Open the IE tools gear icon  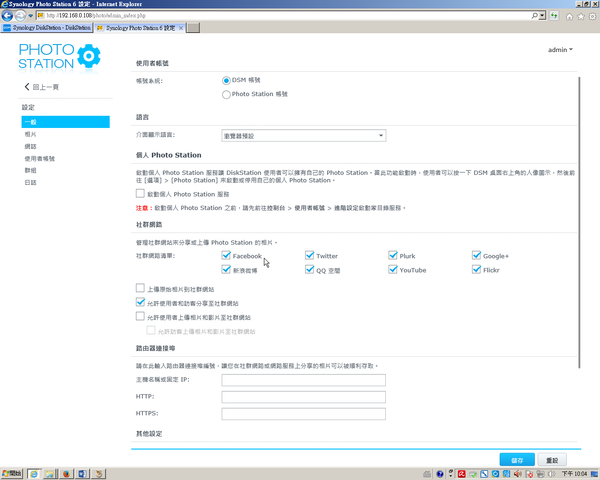click(x=592, y=16)
